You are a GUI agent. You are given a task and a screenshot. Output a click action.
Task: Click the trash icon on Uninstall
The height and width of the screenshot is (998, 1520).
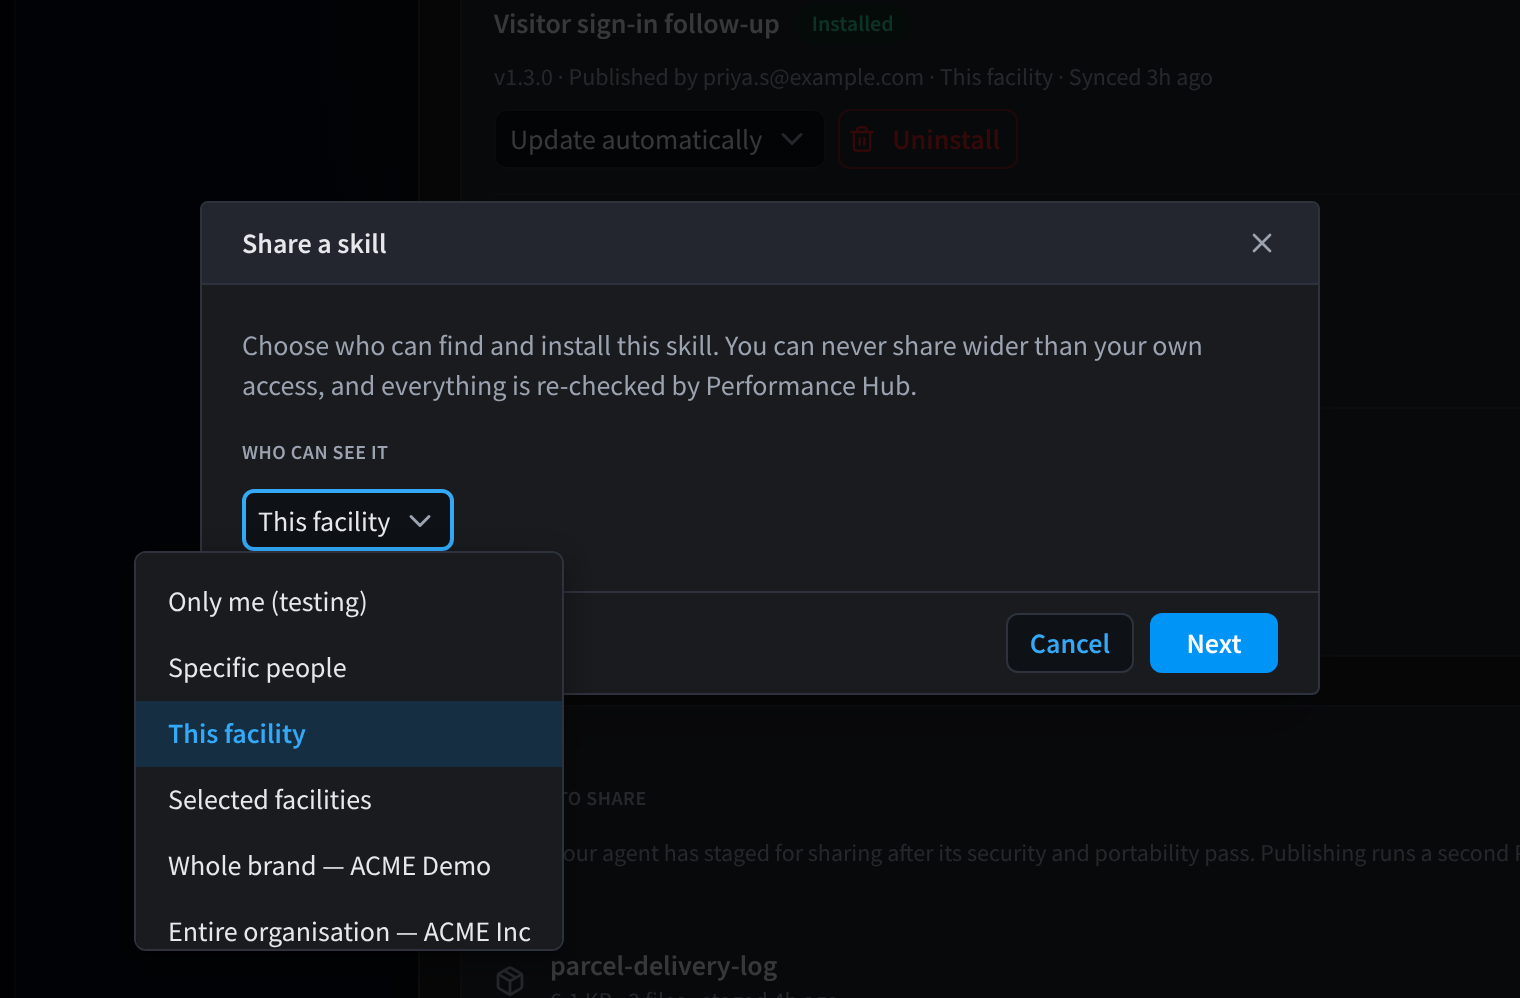pyautogui.click(x=862, y=140)
